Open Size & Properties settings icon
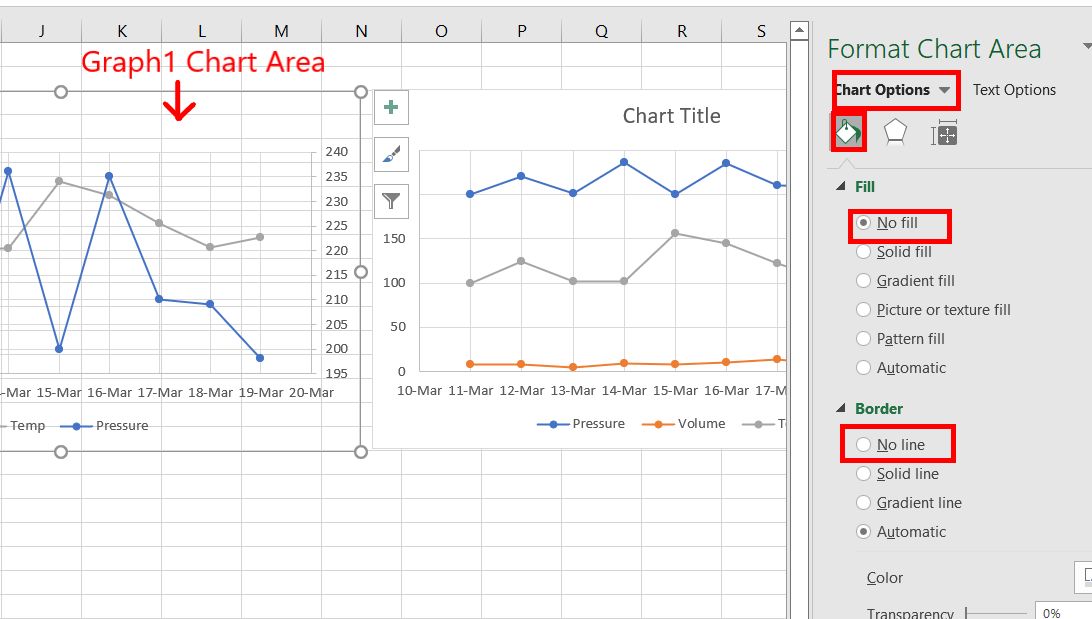This screenshot has height=619, width=1092. coord(944,131)
